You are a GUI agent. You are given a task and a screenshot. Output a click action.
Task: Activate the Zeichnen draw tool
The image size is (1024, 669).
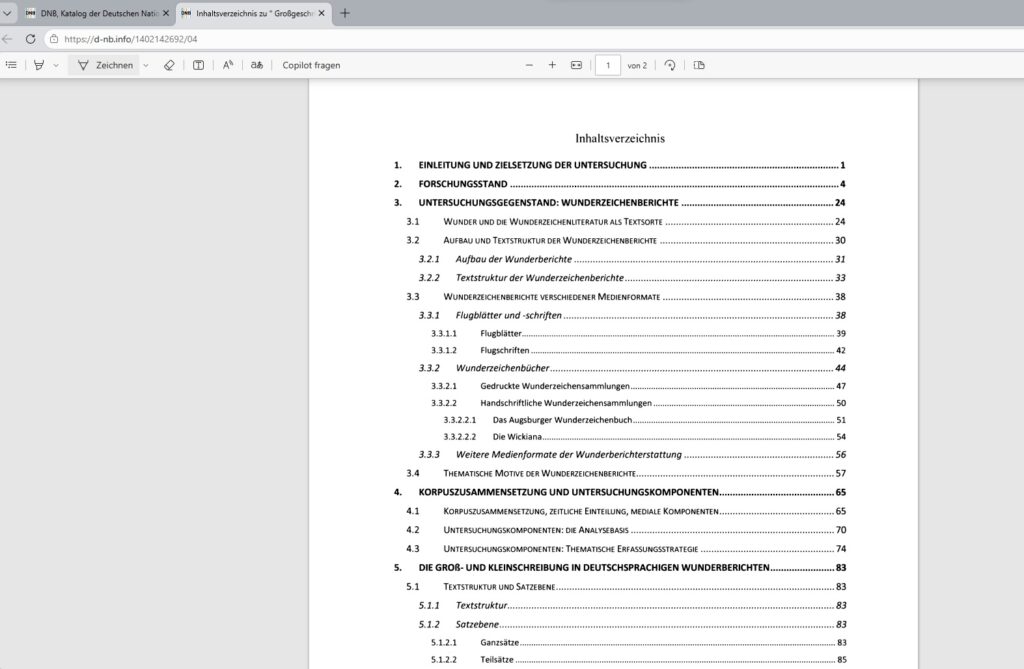pos(105,65)
